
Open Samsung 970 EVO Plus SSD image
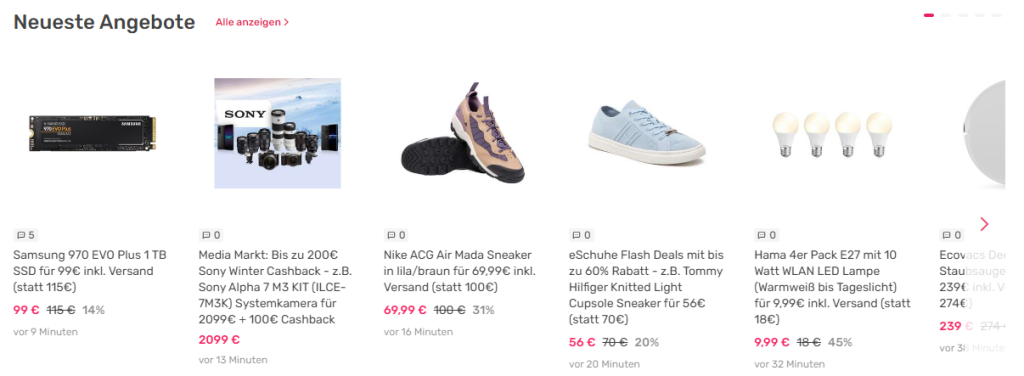(92, 133)
